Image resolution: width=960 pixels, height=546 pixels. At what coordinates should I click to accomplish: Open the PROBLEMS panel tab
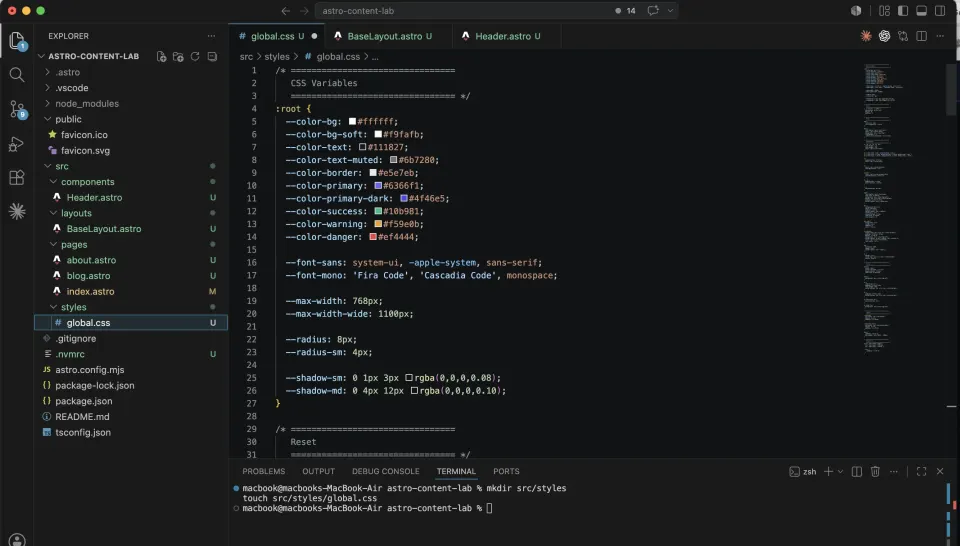263,471
